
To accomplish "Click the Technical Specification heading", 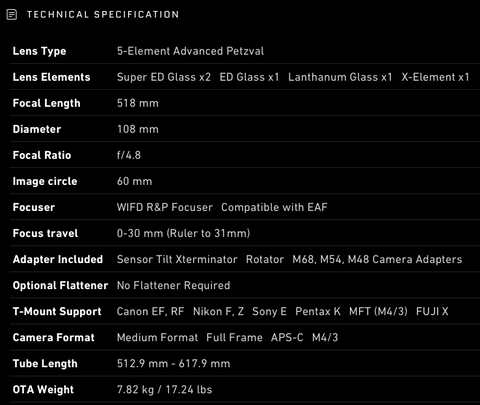I will point(103,15).
